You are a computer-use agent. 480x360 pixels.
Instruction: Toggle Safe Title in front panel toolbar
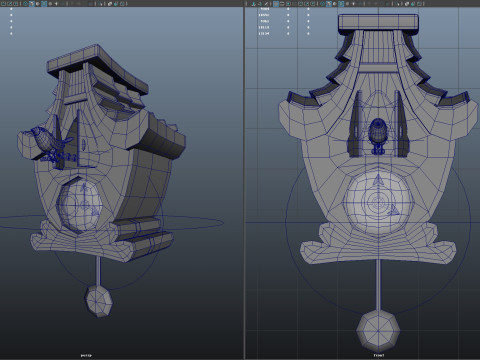point(313,4)
